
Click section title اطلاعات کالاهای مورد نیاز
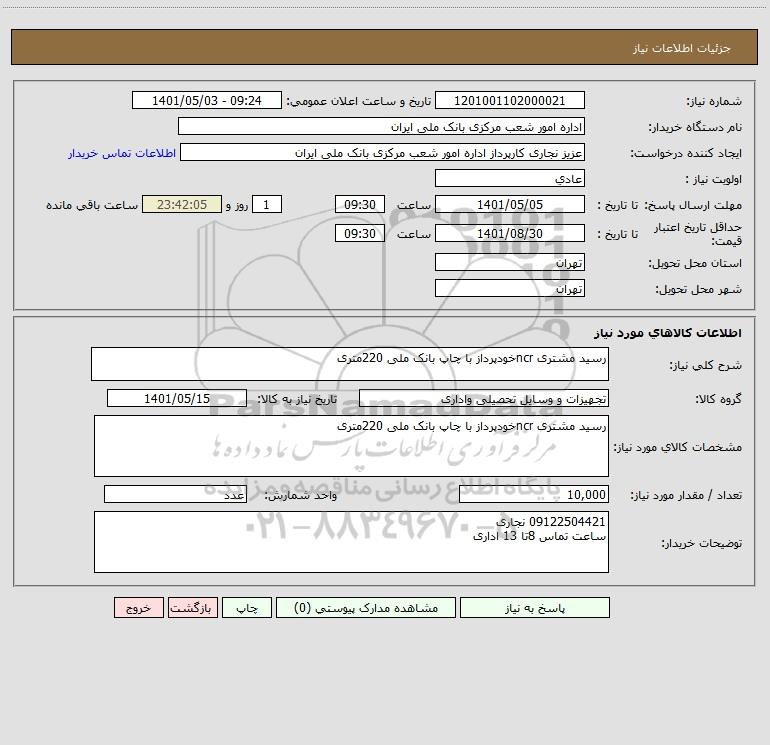click(x=668, y=333)
